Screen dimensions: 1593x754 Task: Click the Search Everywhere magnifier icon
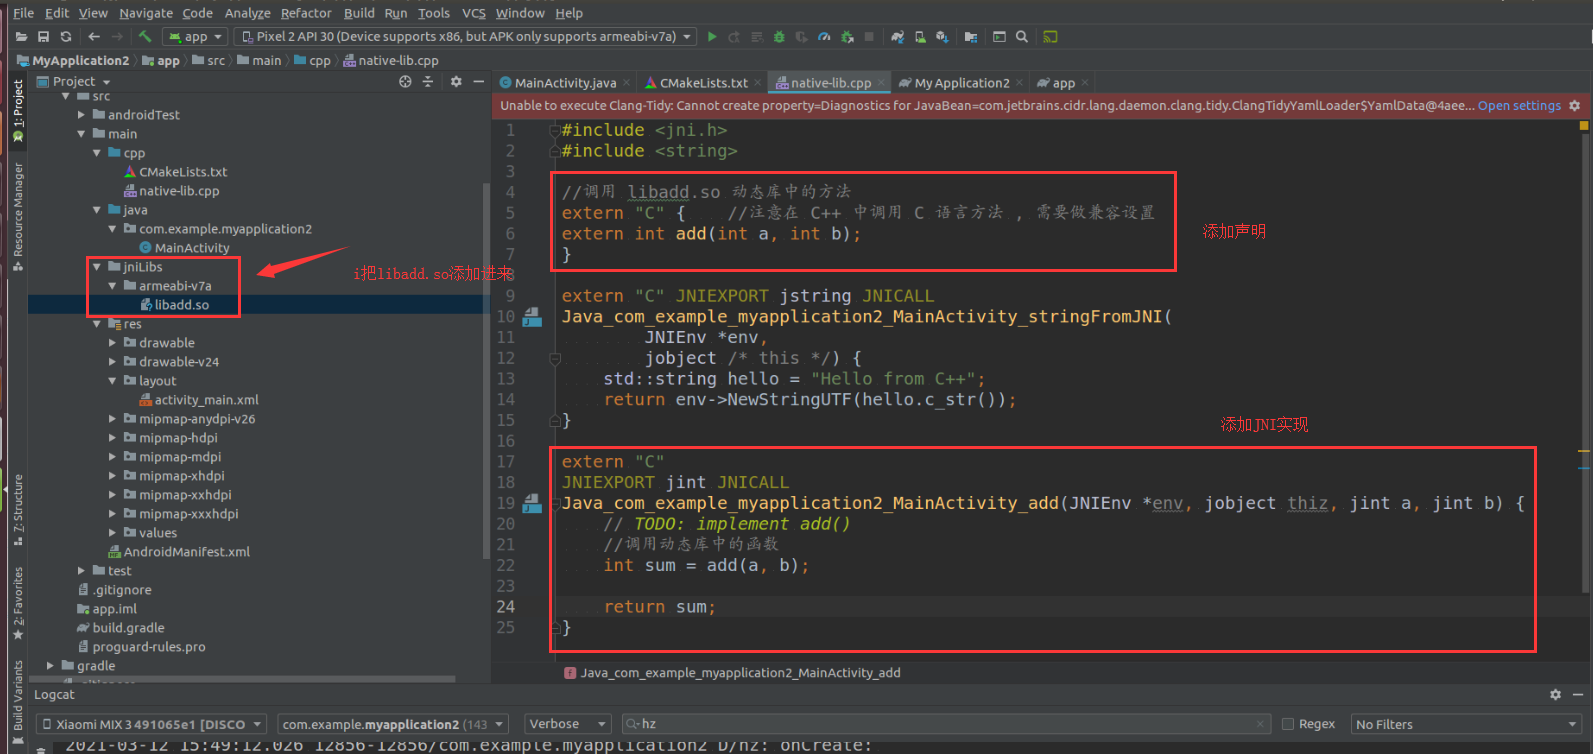tap(1022, 37)
